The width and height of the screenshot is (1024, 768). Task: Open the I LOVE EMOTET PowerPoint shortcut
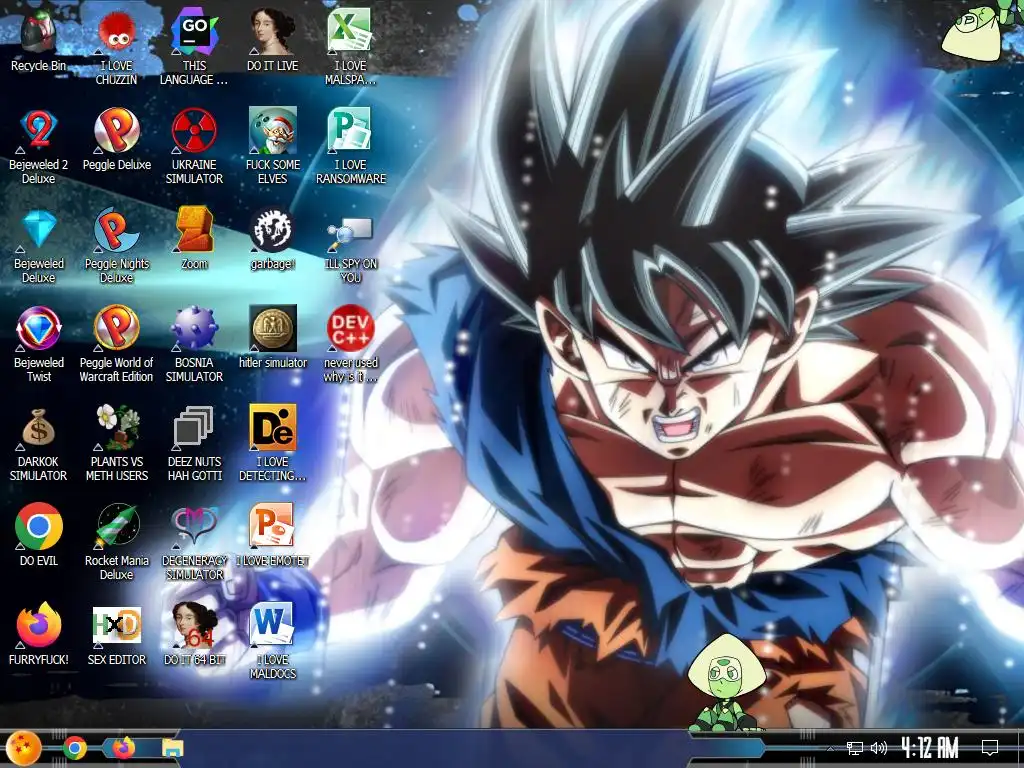272,536
